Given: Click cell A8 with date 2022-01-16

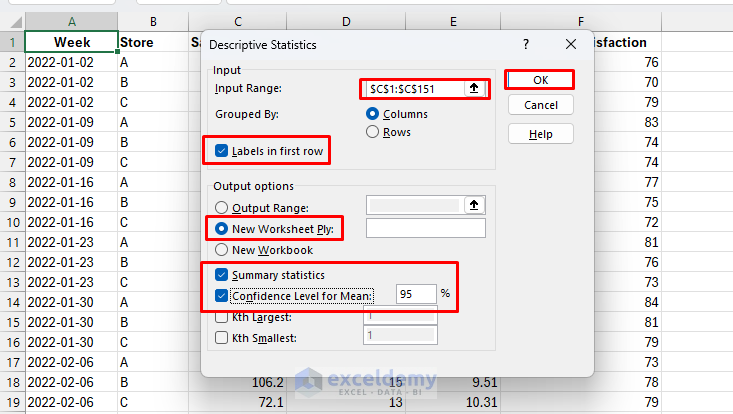Looking at the screenshot, I should pyautogui.click(x=71, y=182).
